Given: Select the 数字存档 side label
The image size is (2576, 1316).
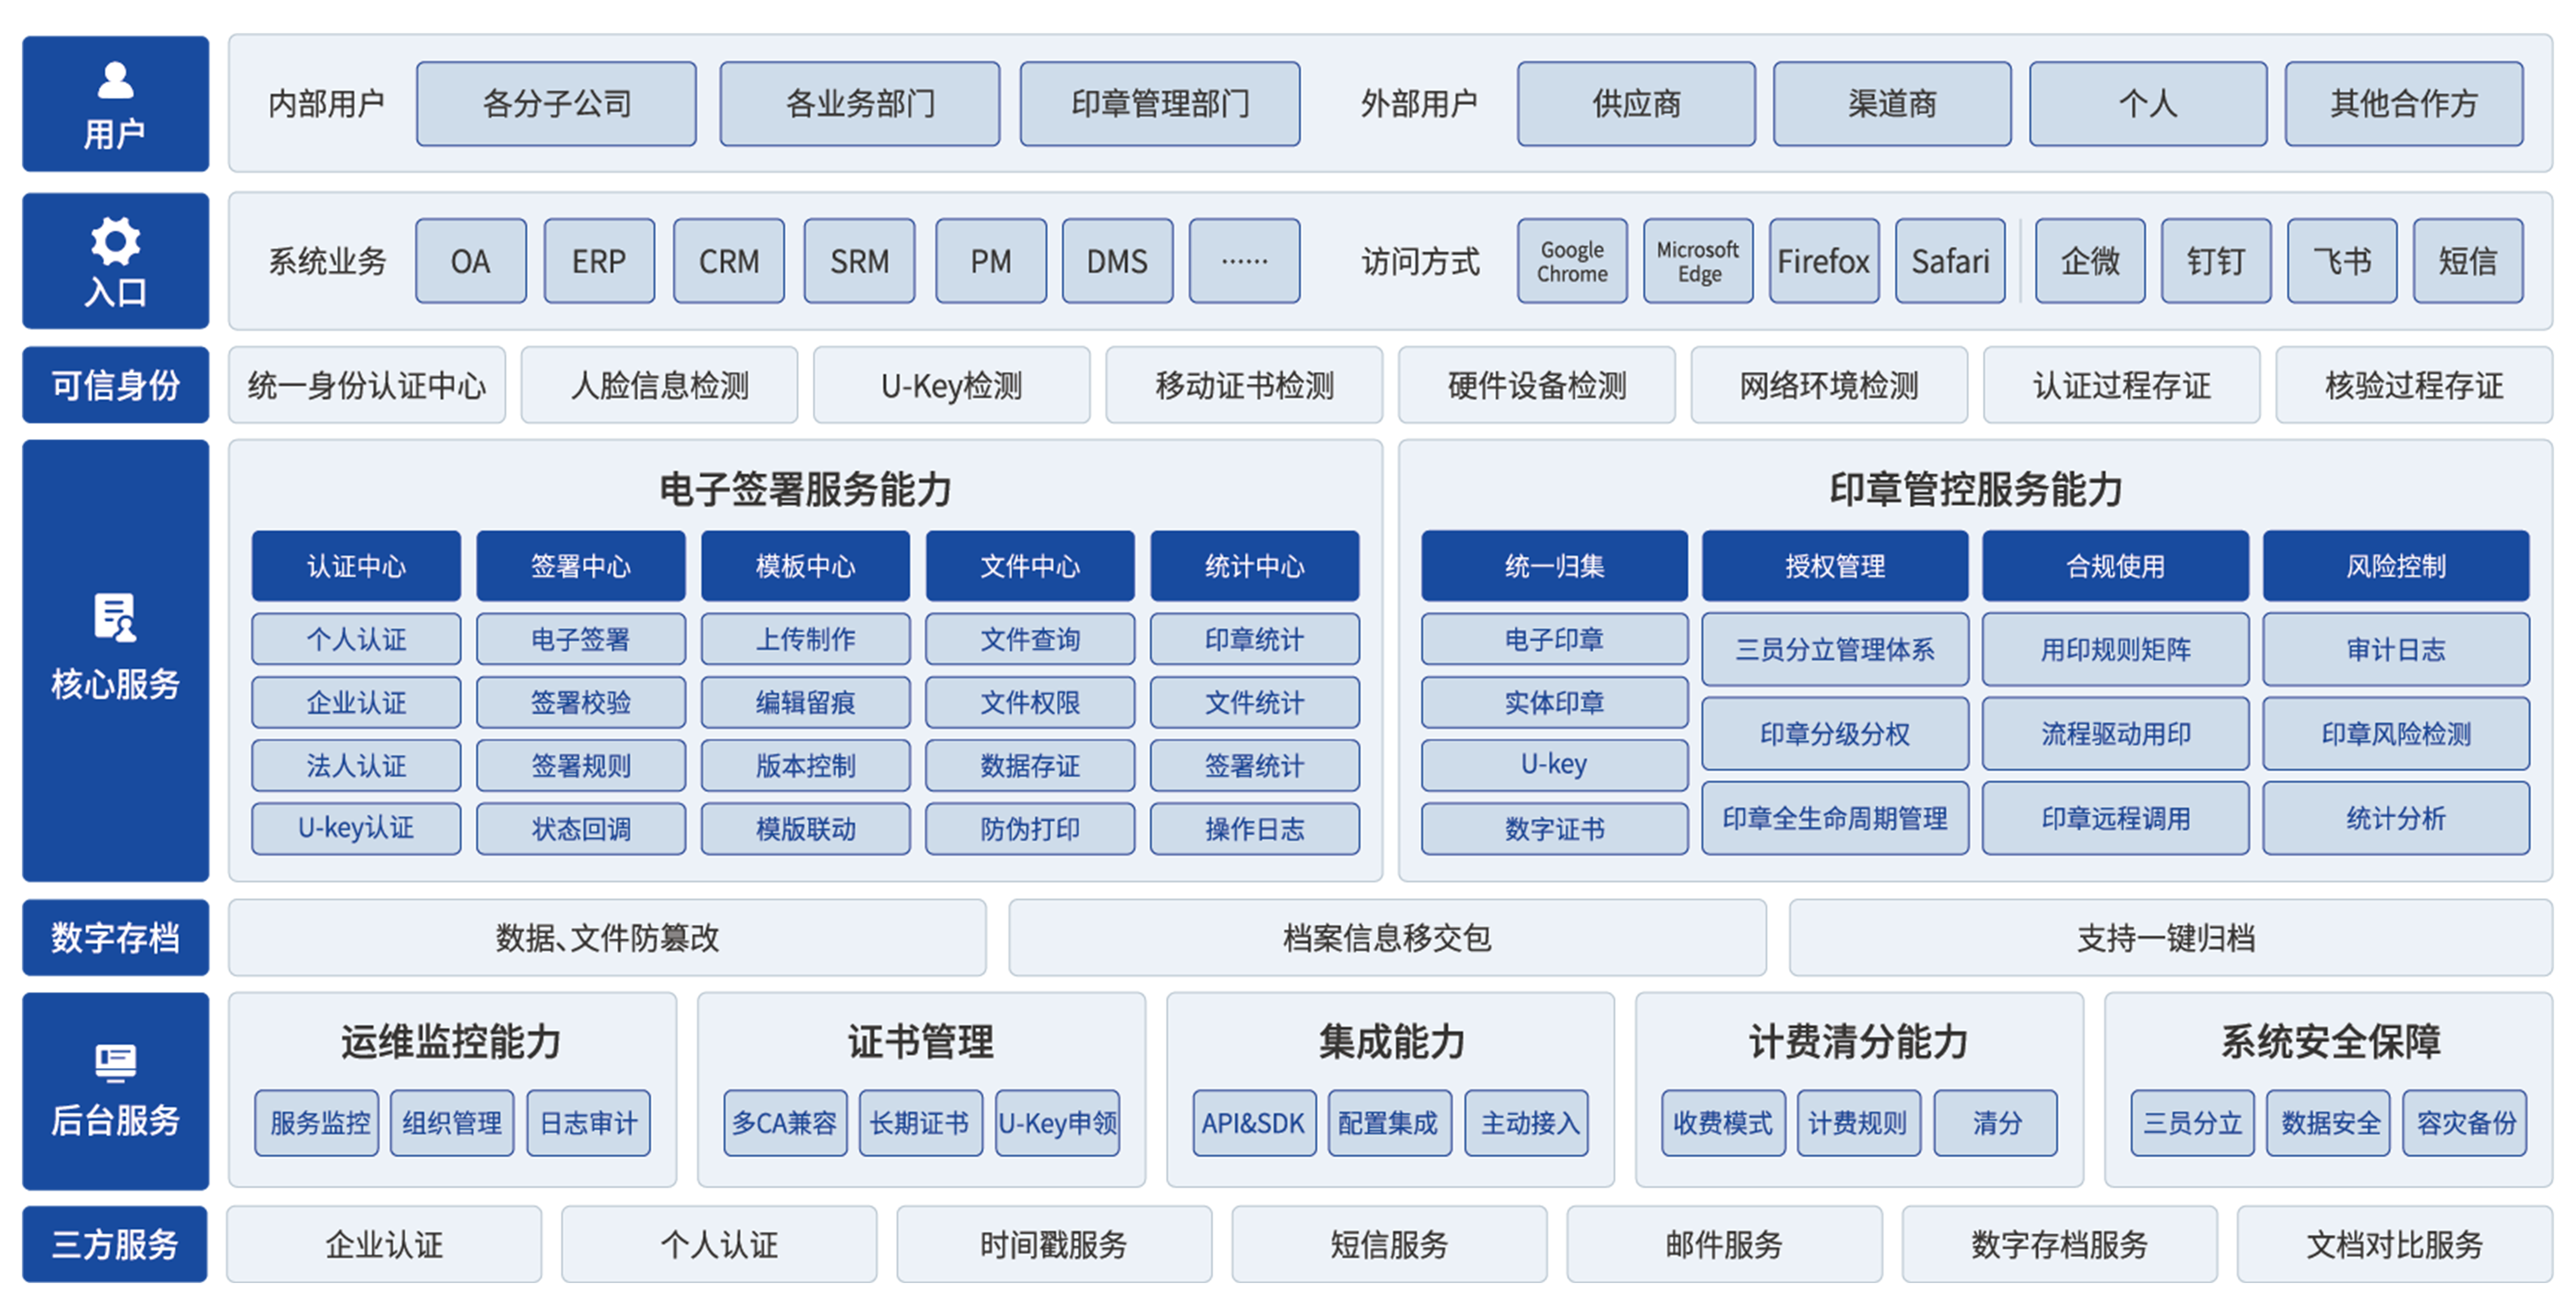Looking at the screenshot, I should point(115,937).
